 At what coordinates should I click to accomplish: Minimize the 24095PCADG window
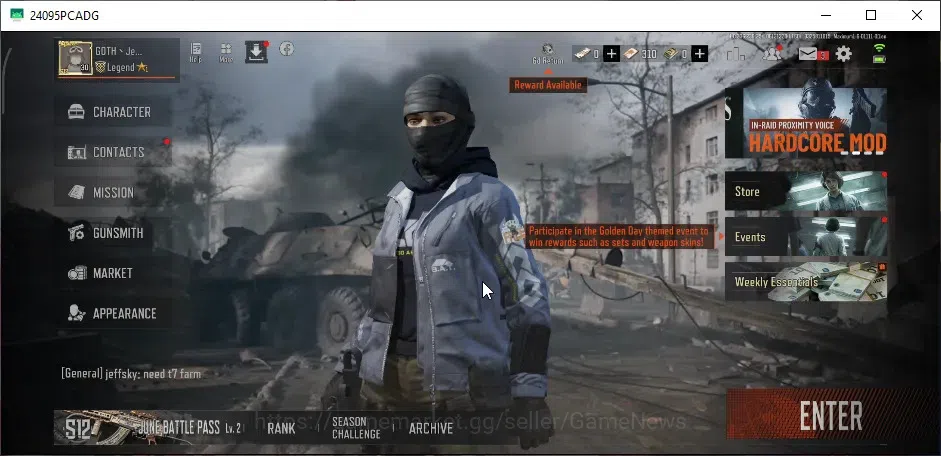point(825,15)
